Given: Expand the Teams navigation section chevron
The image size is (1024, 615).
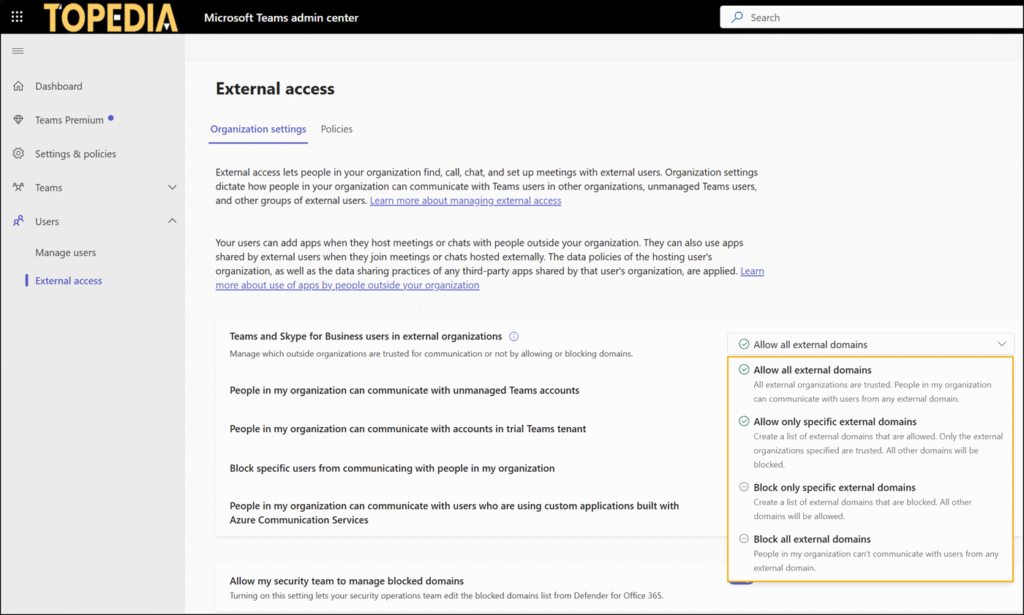Looking at the screenshot, I should click(172, 188).
